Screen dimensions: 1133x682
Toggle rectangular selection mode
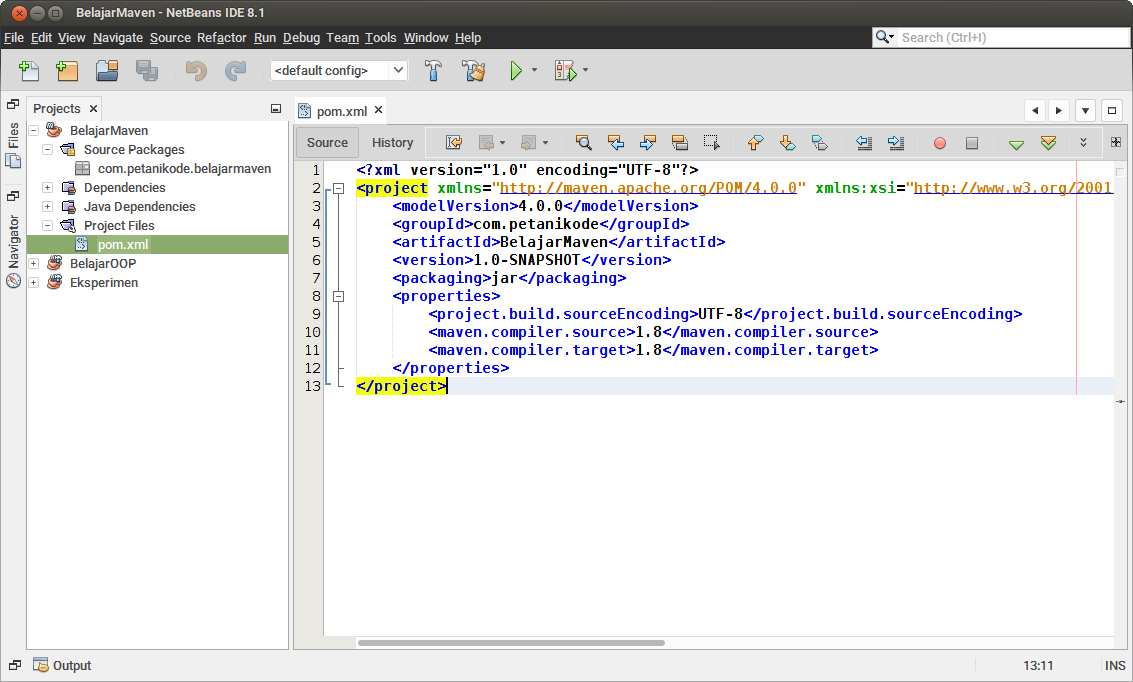pyautogui.click(x=712, y=143)
